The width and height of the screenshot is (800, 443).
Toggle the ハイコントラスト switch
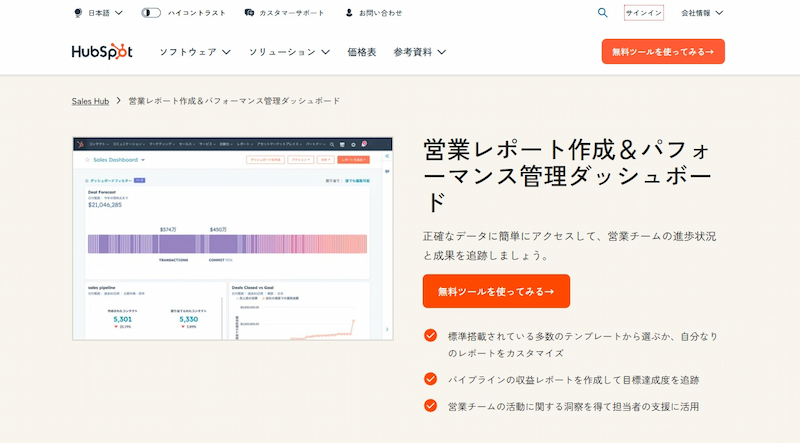tap(151, 13)
